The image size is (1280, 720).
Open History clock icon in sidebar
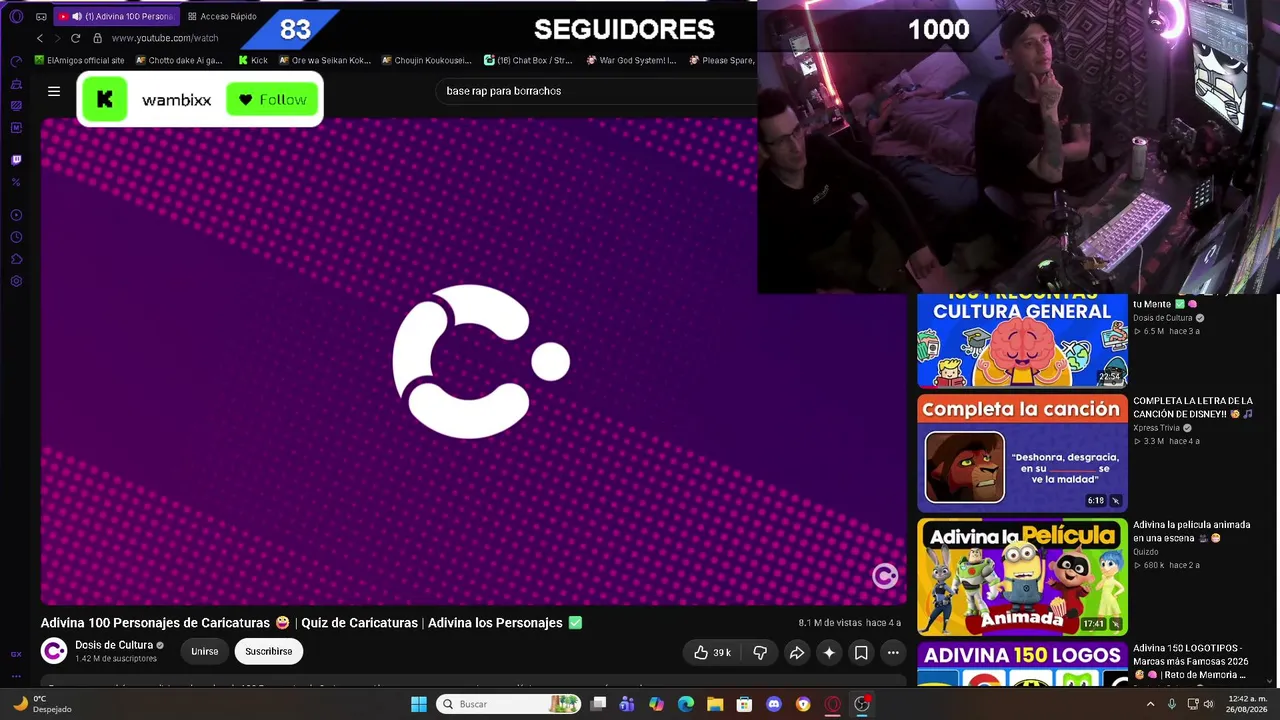tap(16, 237)
